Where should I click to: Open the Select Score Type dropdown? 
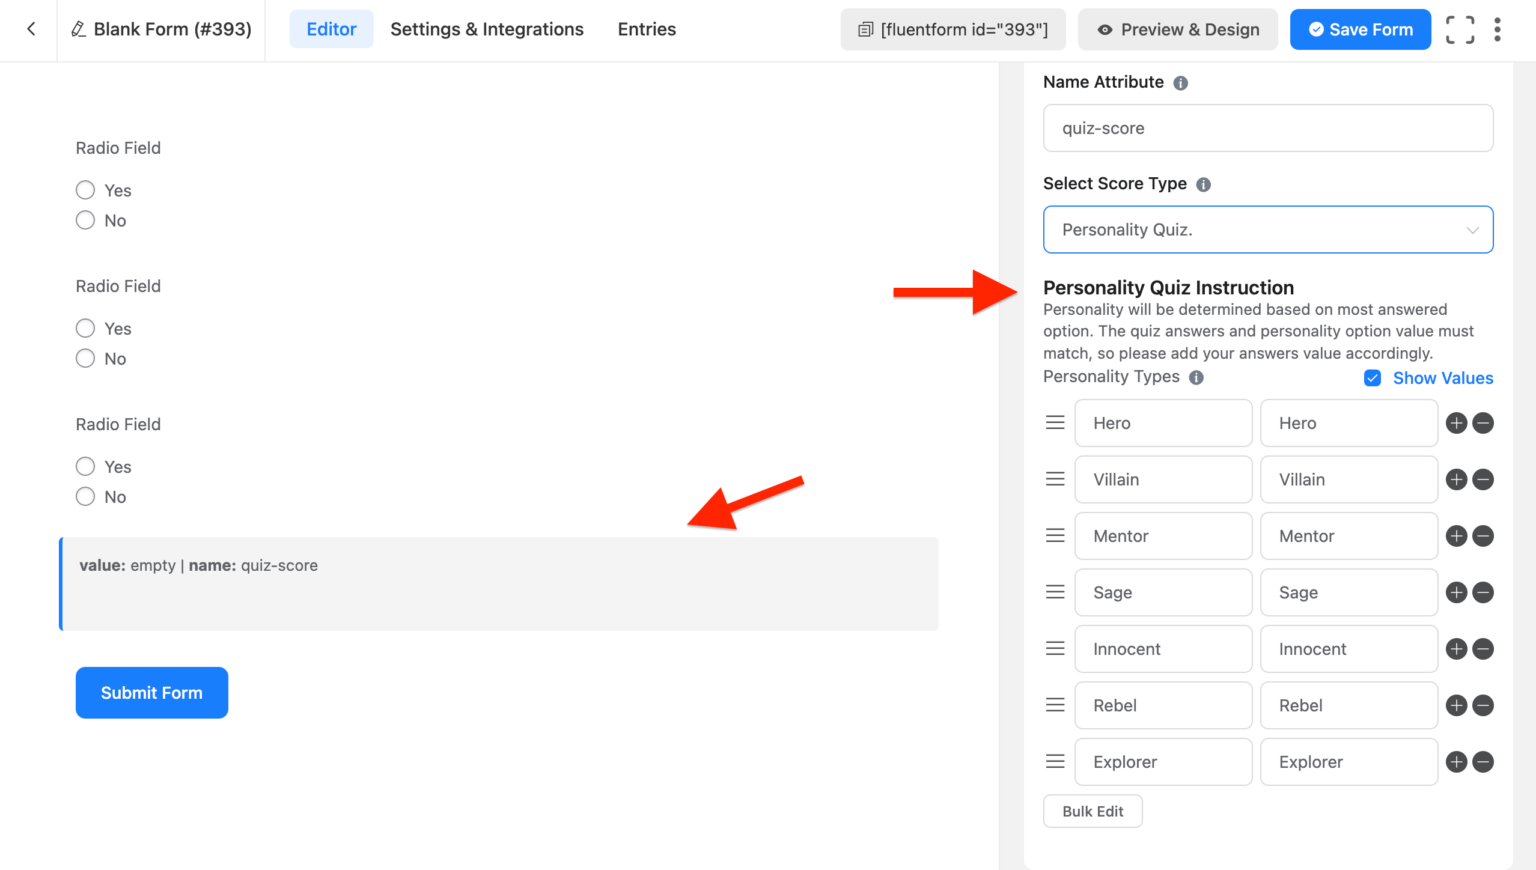pos(1267,230)
